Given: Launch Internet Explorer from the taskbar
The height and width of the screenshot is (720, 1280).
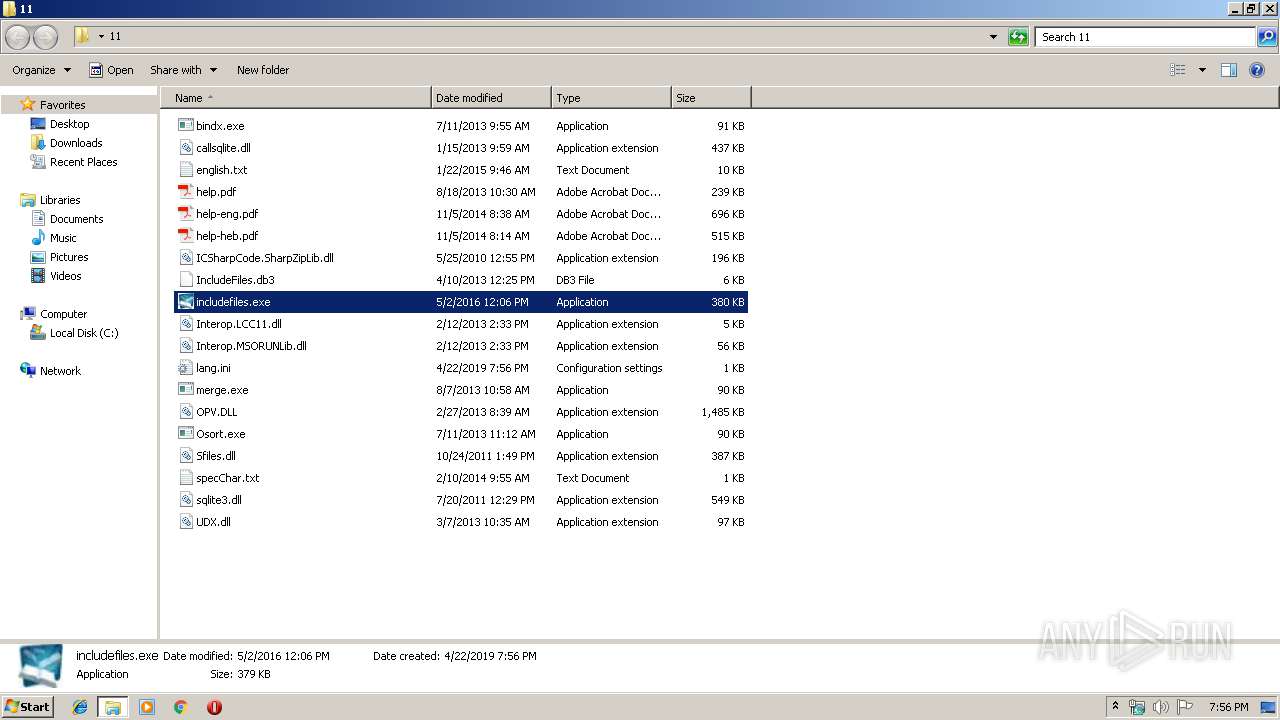Looking at the screenshot, I should pyautogui.click(x=80, y=707).
